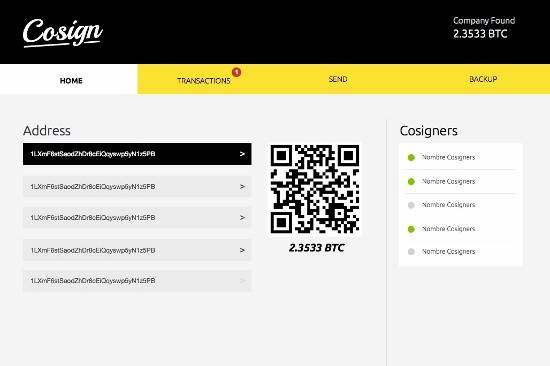Select the highlighted address text in the black row
This screenshot has height=366, width=550.
click(93, 154)
